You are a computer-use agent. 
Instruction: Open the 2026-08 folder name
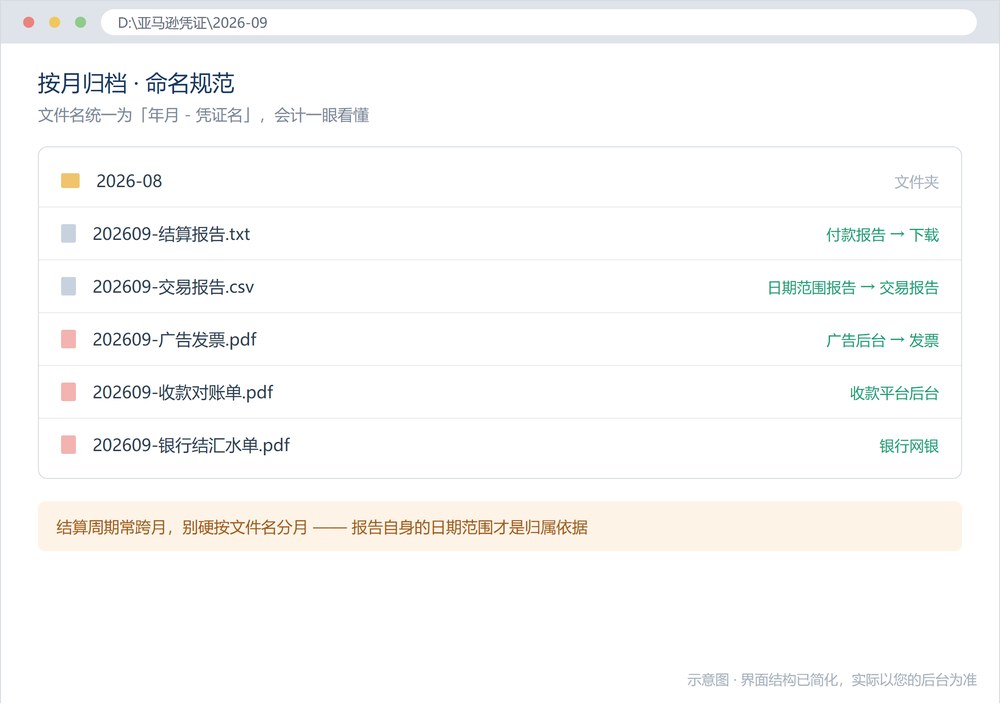[x=129, y=181]
